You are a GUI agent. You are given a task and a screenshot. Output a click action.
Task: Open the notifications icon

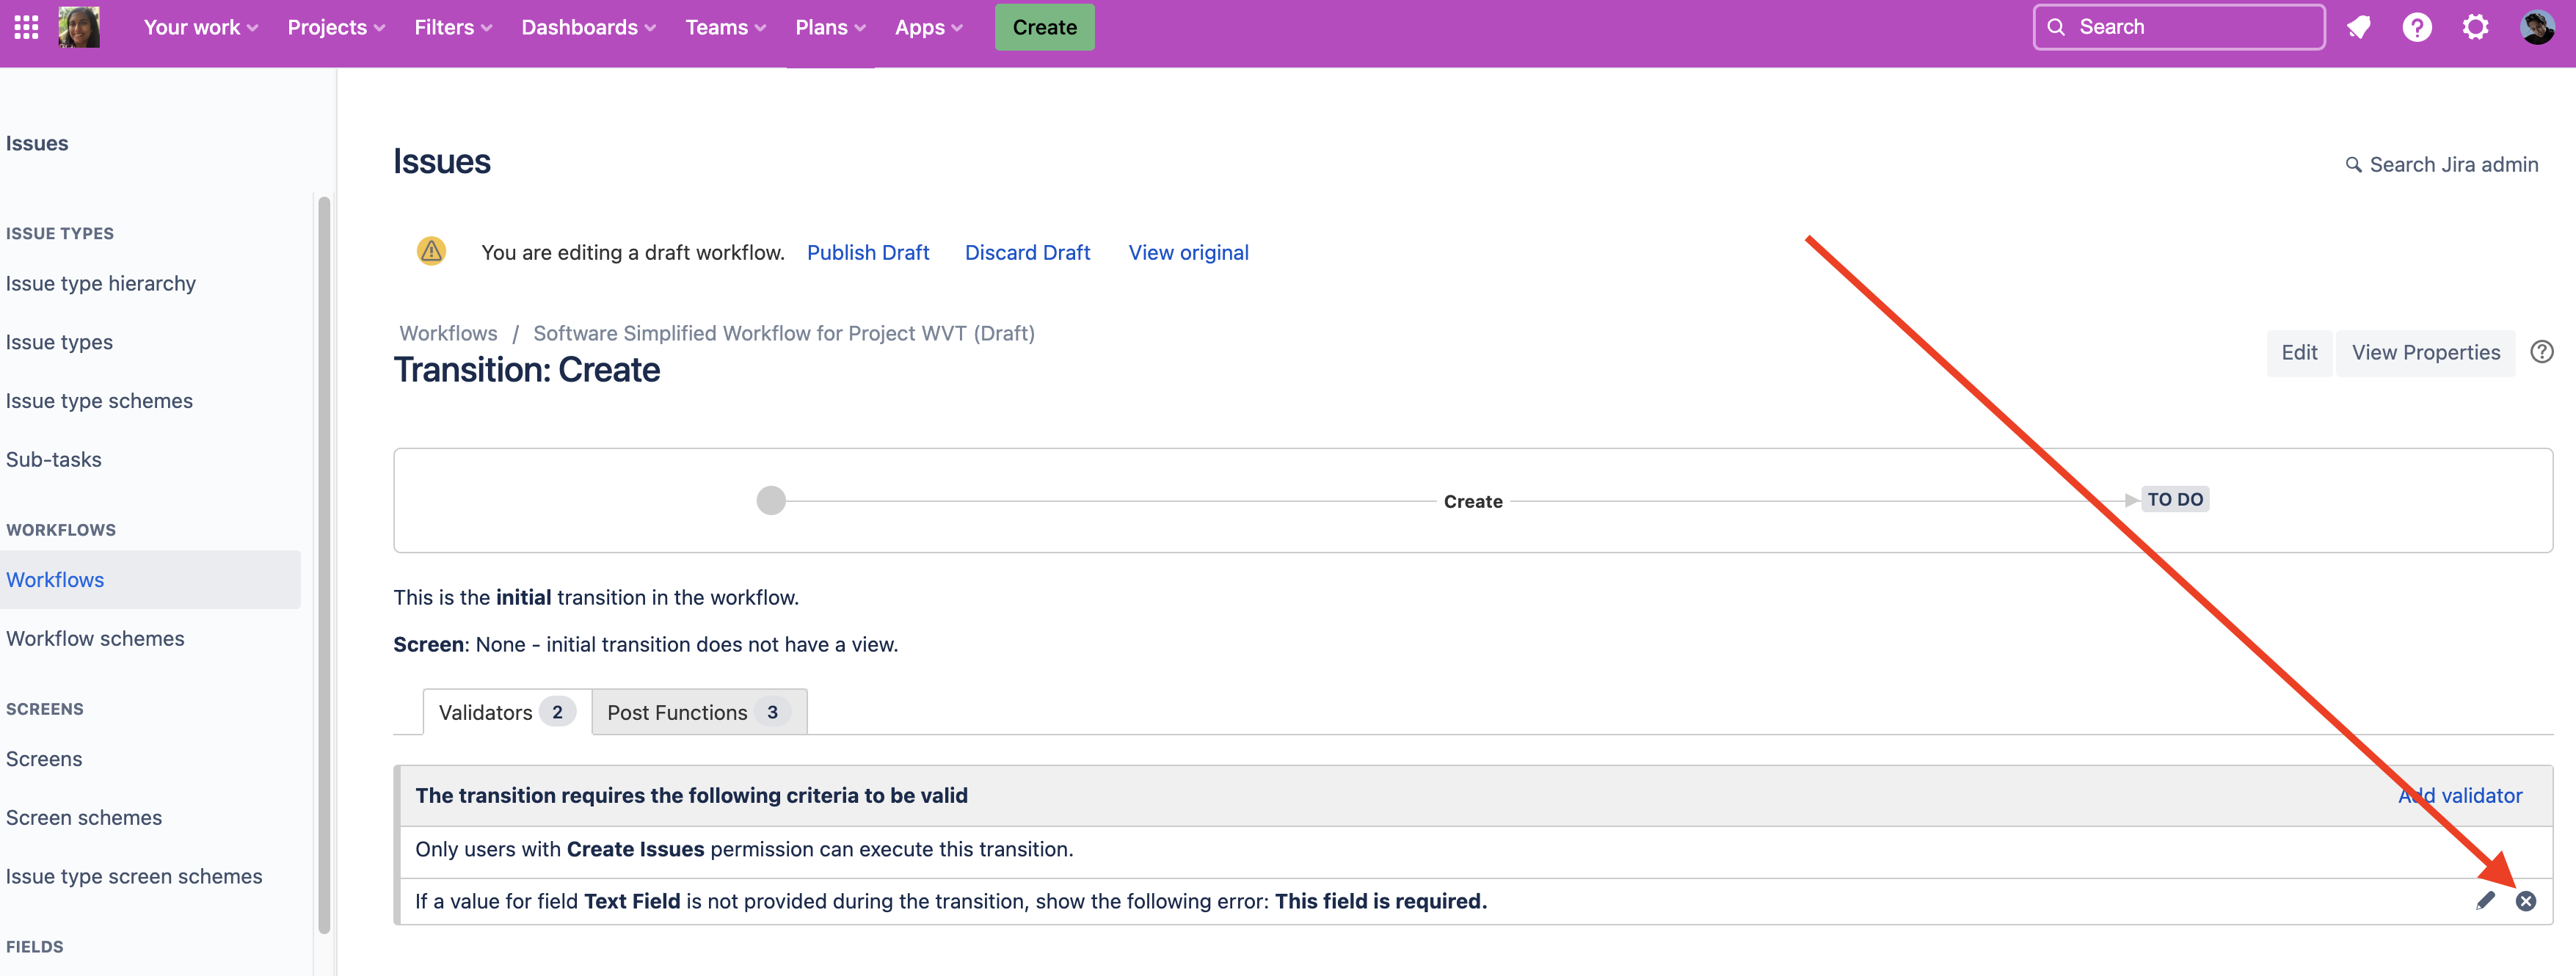pyautogui.click(x=2359, y=27)
